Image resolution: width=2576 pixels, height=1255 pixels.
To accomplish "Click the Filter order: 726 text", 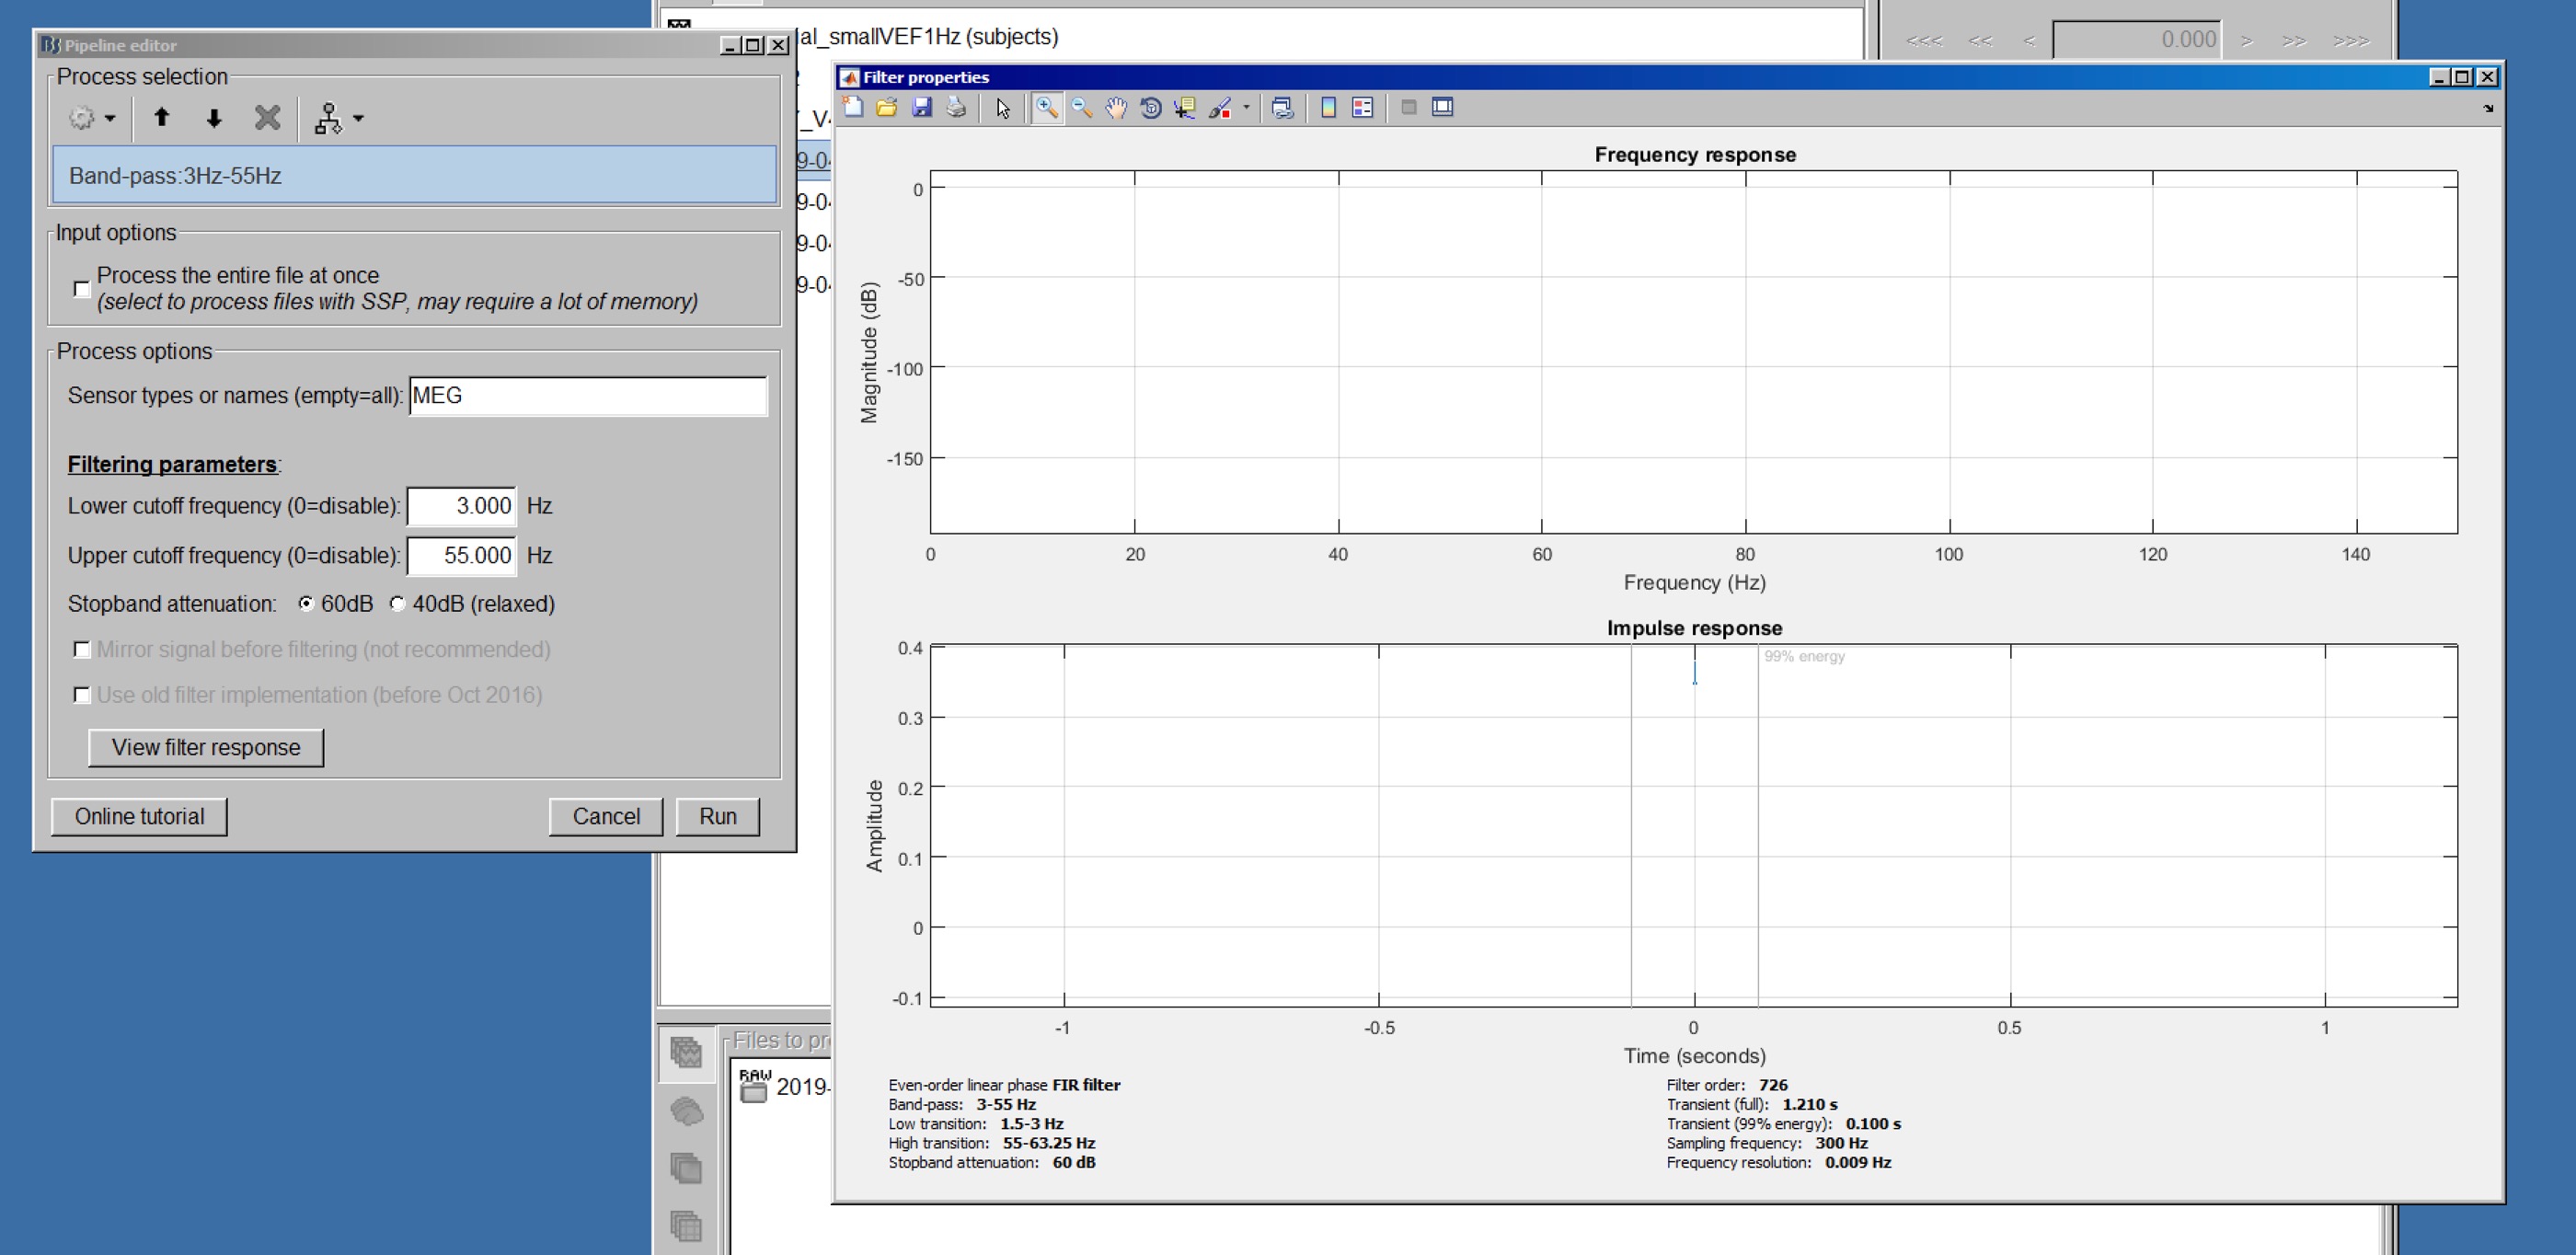I will pyautogui.click(x=1727, y=1085).
